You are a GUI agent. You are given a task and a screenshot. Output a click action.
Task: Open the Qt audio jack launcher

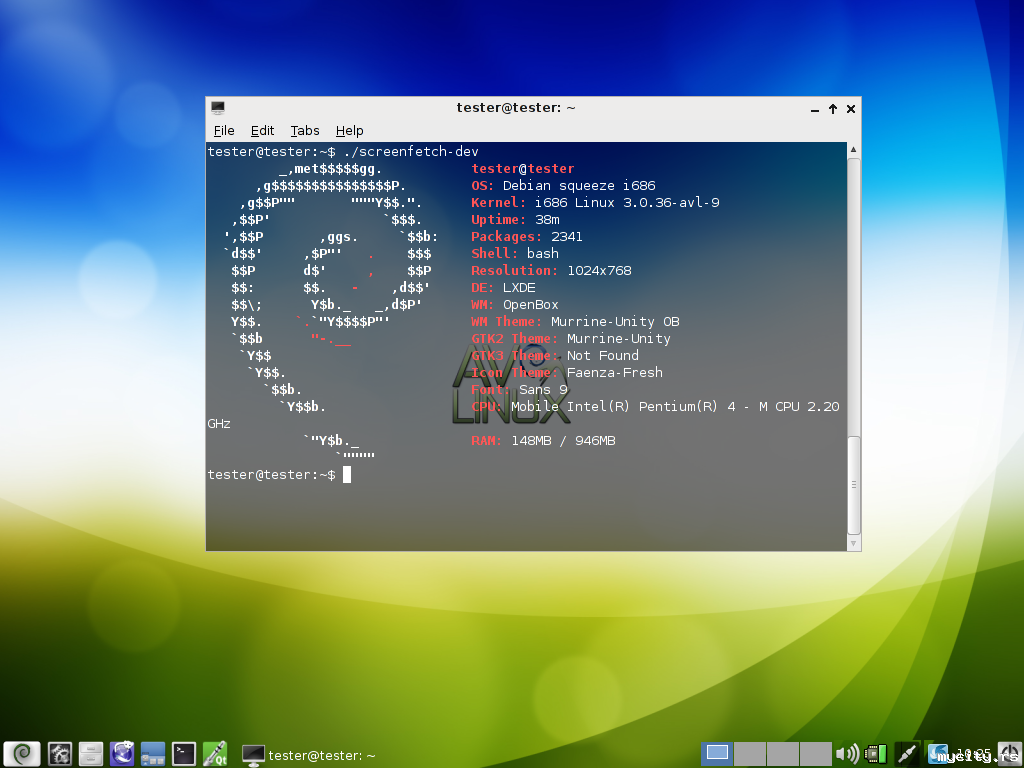click(x=215, y=753)
